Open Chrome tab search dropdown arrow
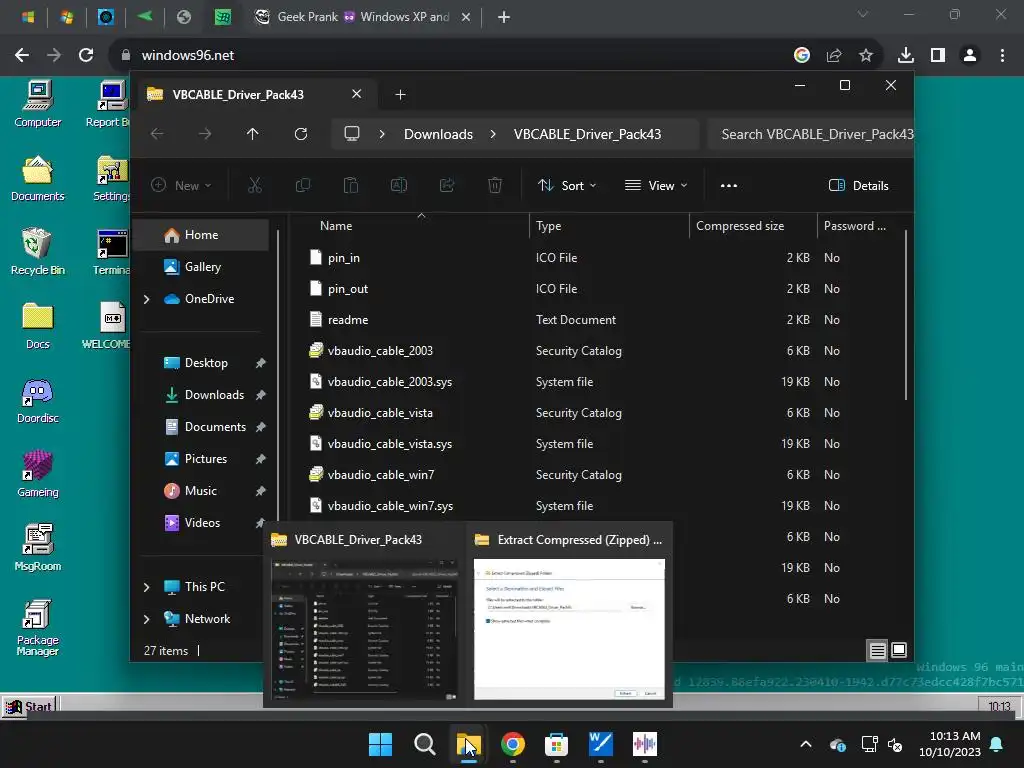 pos(863,14)
